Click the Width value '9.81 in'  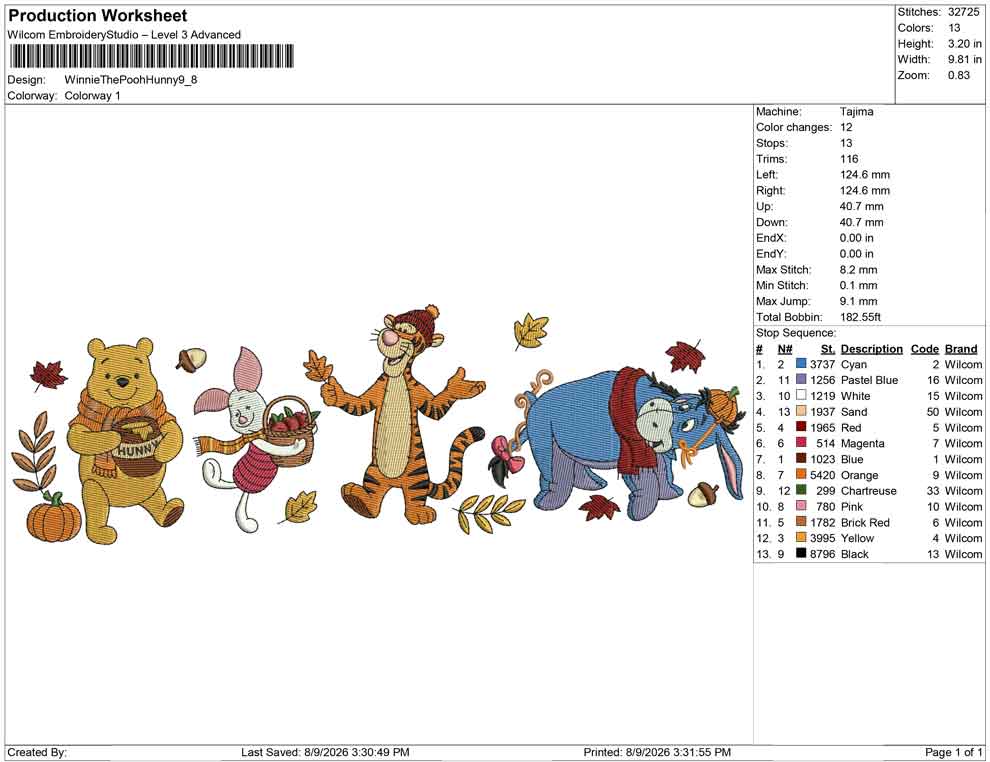point(965,59)
